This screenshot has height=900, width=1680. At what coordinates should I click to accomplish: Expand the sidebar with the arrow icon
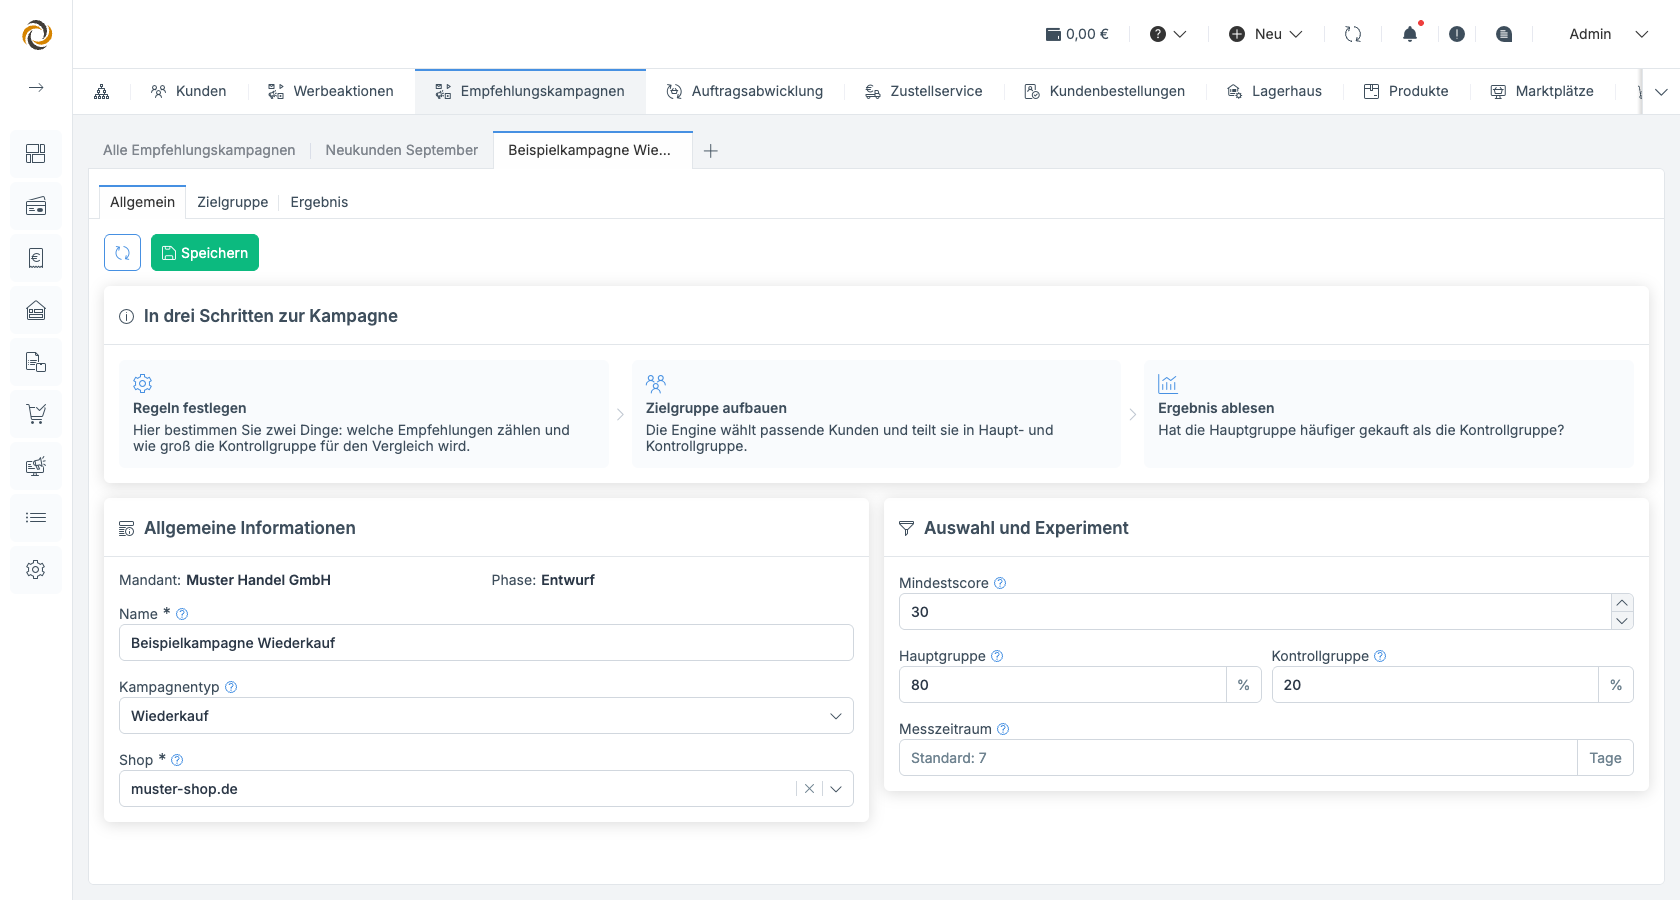coord(36,88)
